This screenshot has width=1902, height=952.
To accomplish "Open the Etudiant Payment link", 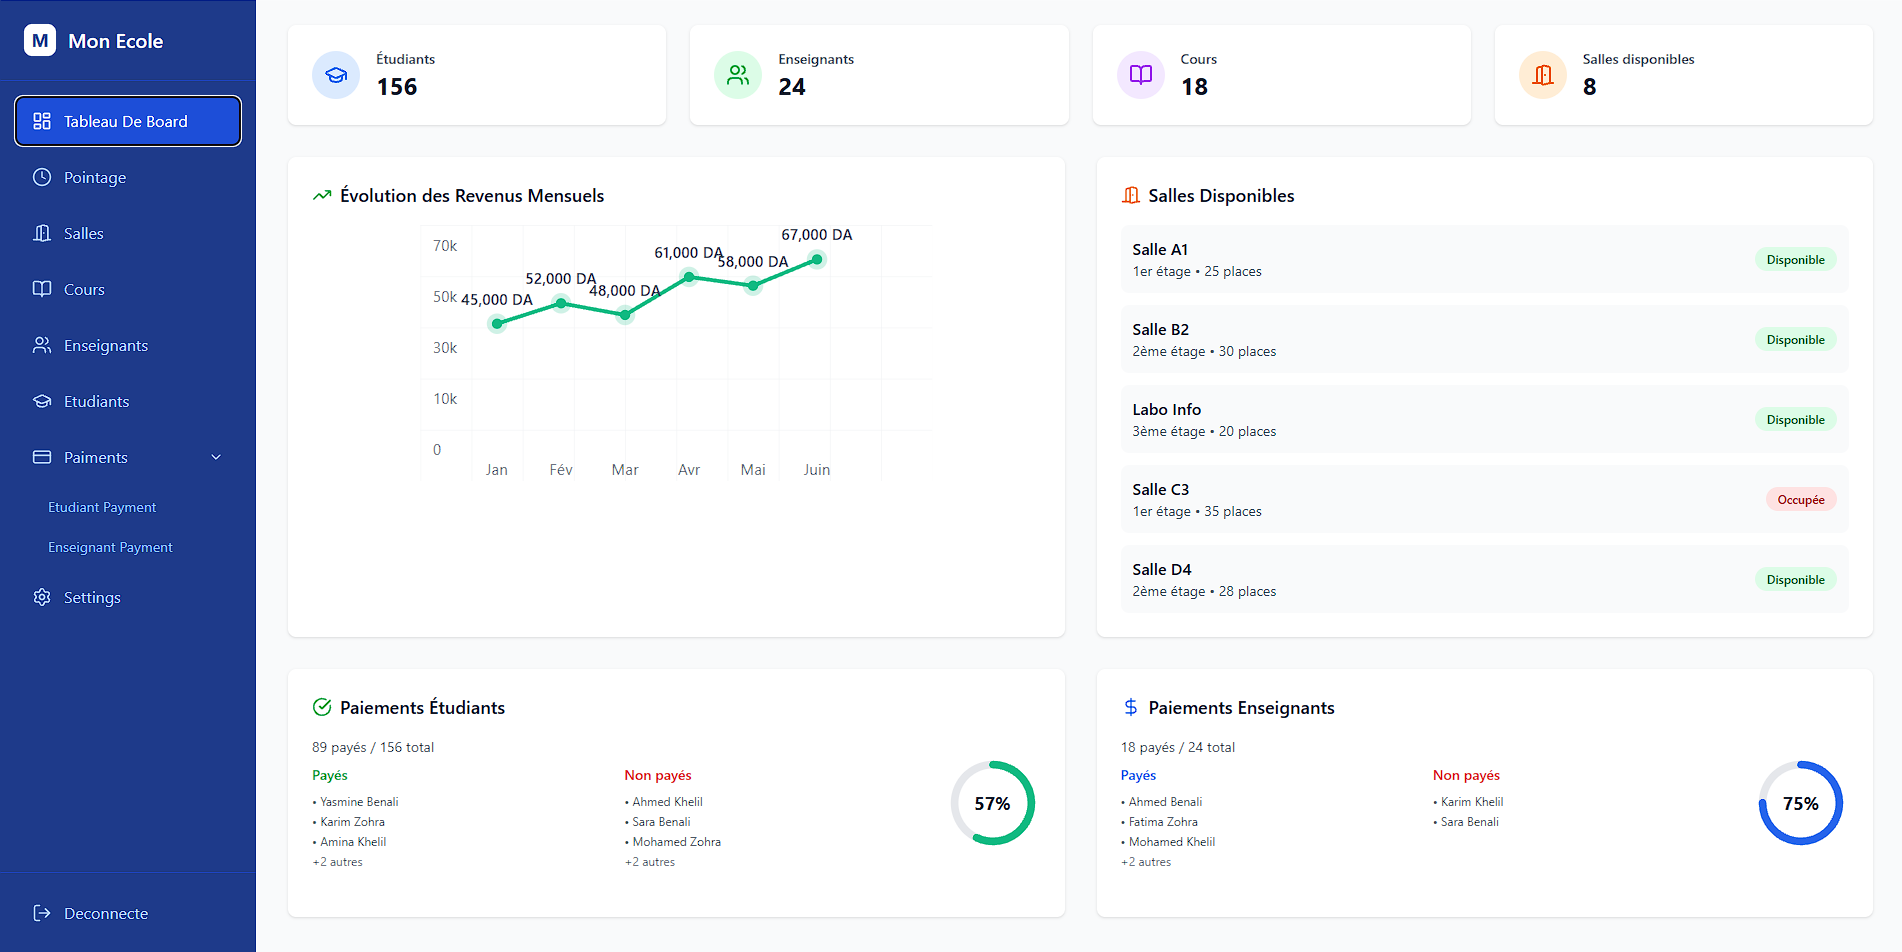I will pos(102,507).
